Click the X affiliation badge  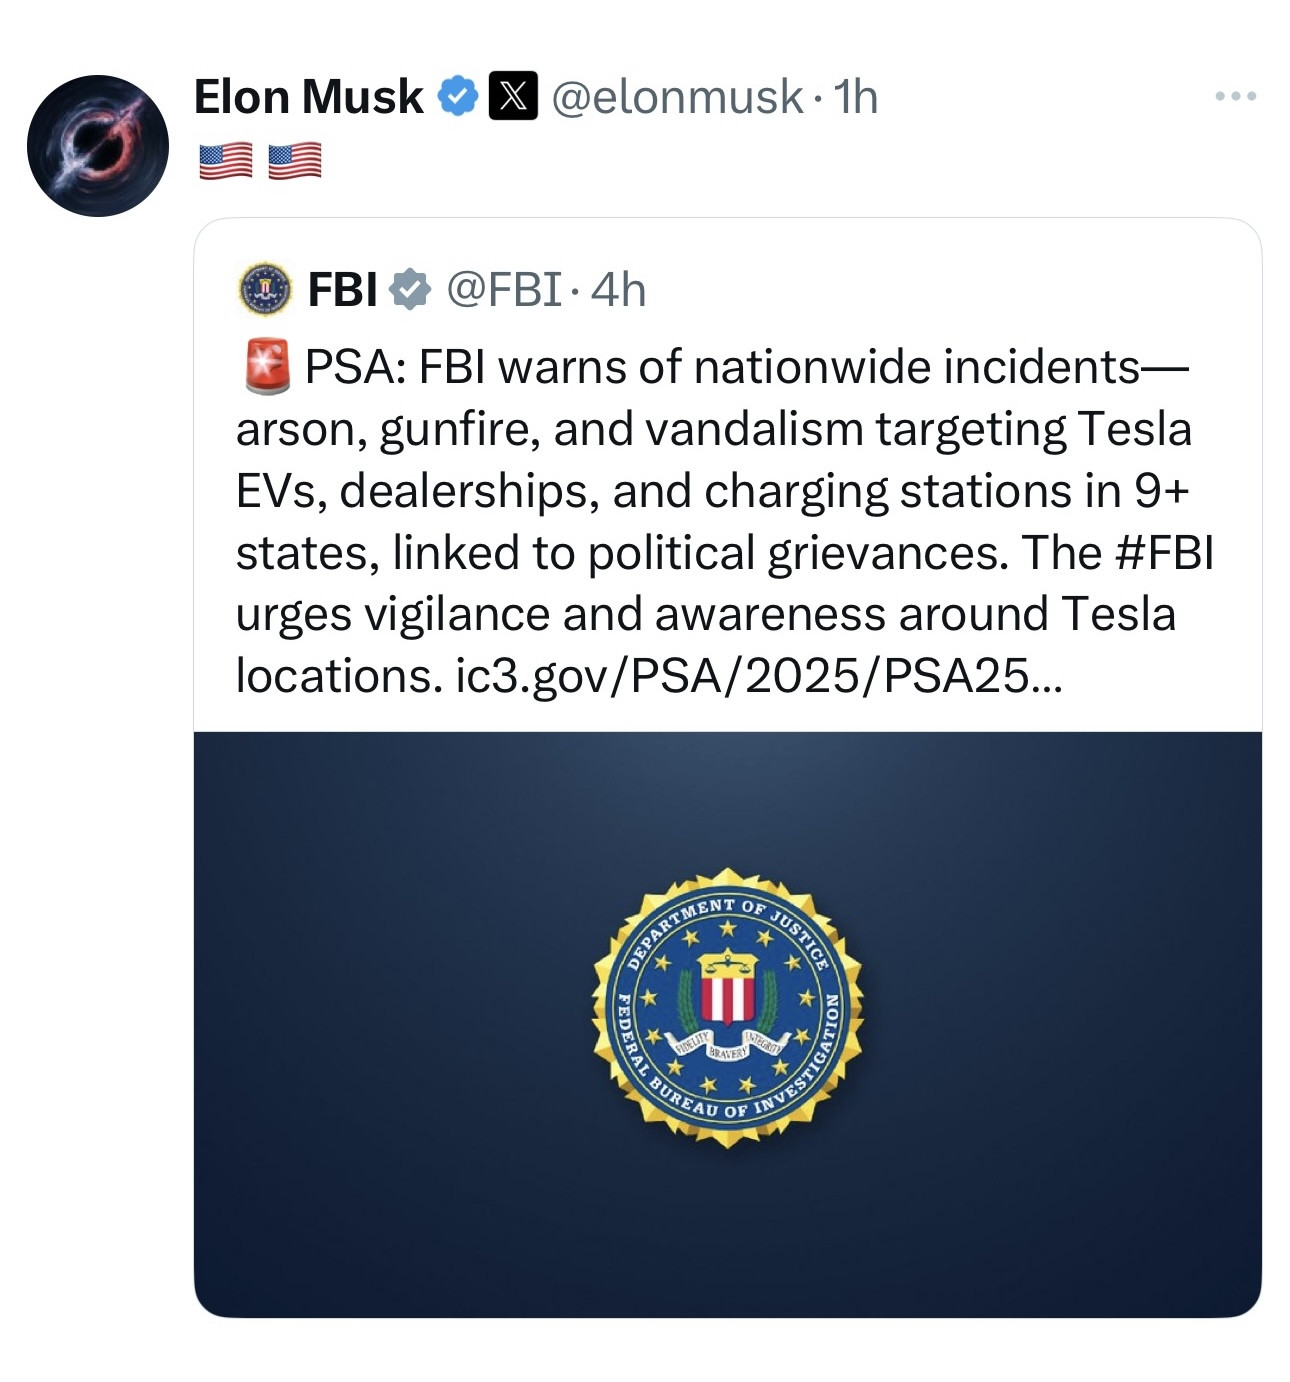(513, 97)
